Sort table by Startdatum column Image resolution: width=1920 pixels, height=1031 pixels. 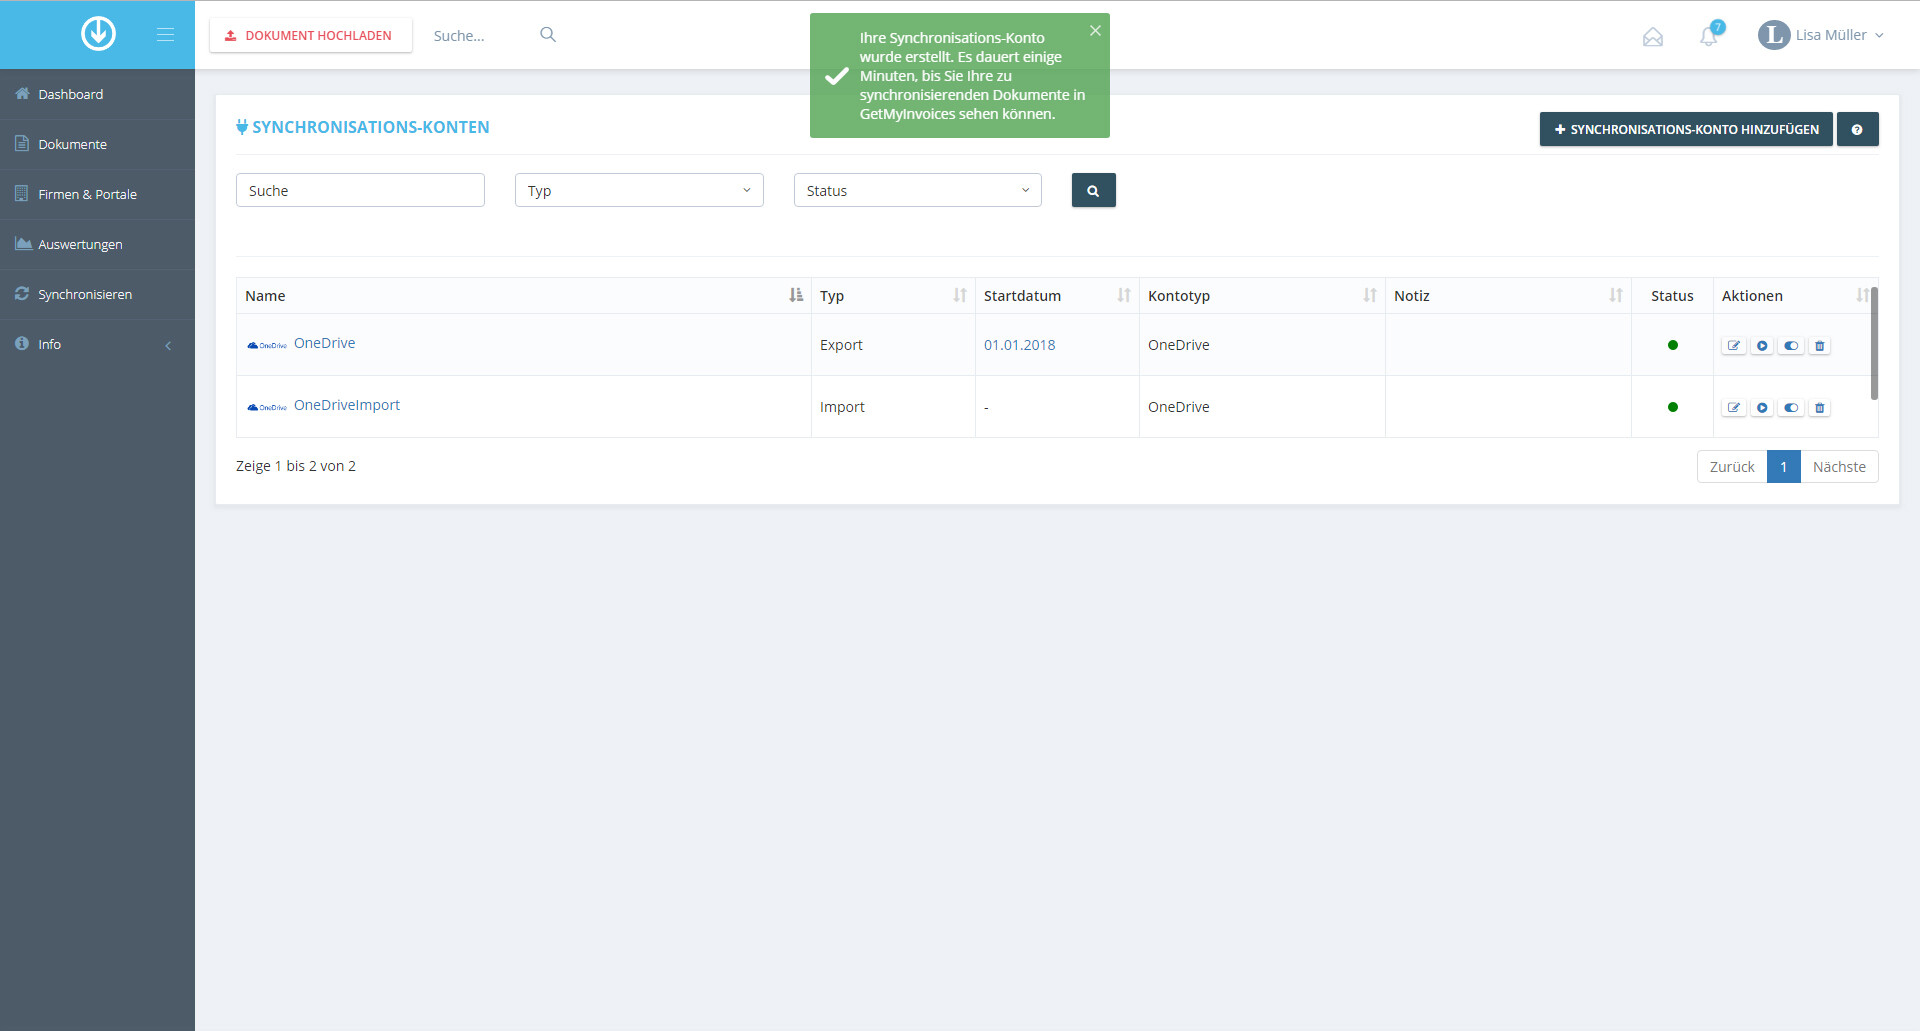(1057, 296)
